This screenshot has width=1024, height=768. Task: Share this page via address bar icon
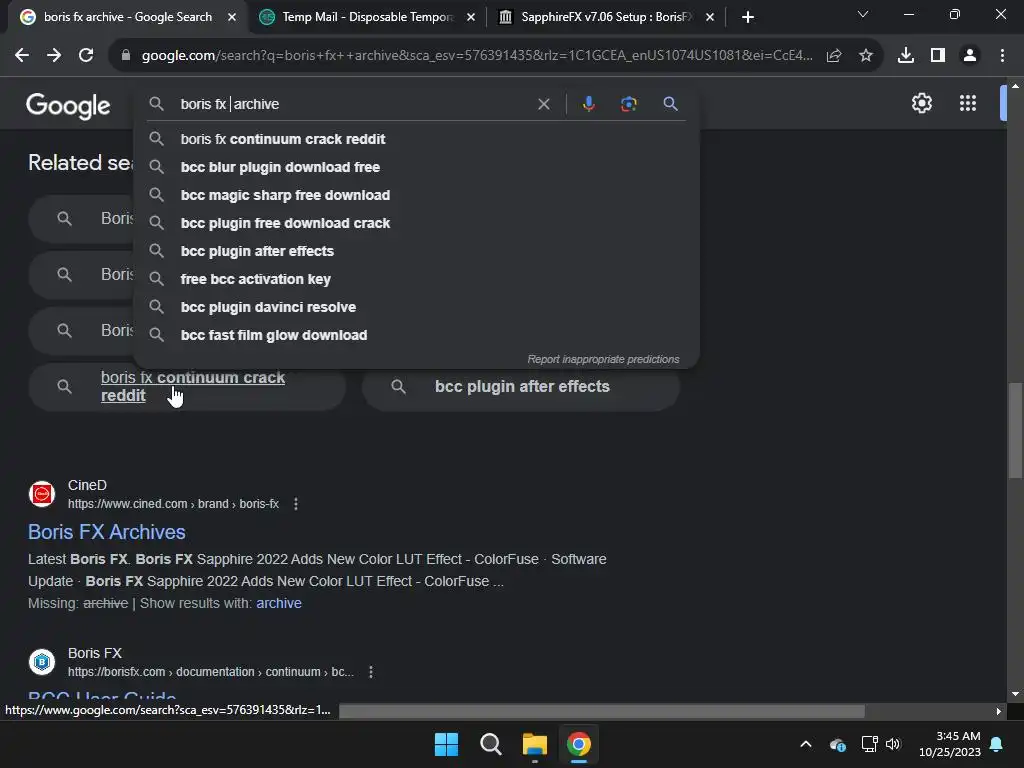pyautogui.click(x=834, y=56)
